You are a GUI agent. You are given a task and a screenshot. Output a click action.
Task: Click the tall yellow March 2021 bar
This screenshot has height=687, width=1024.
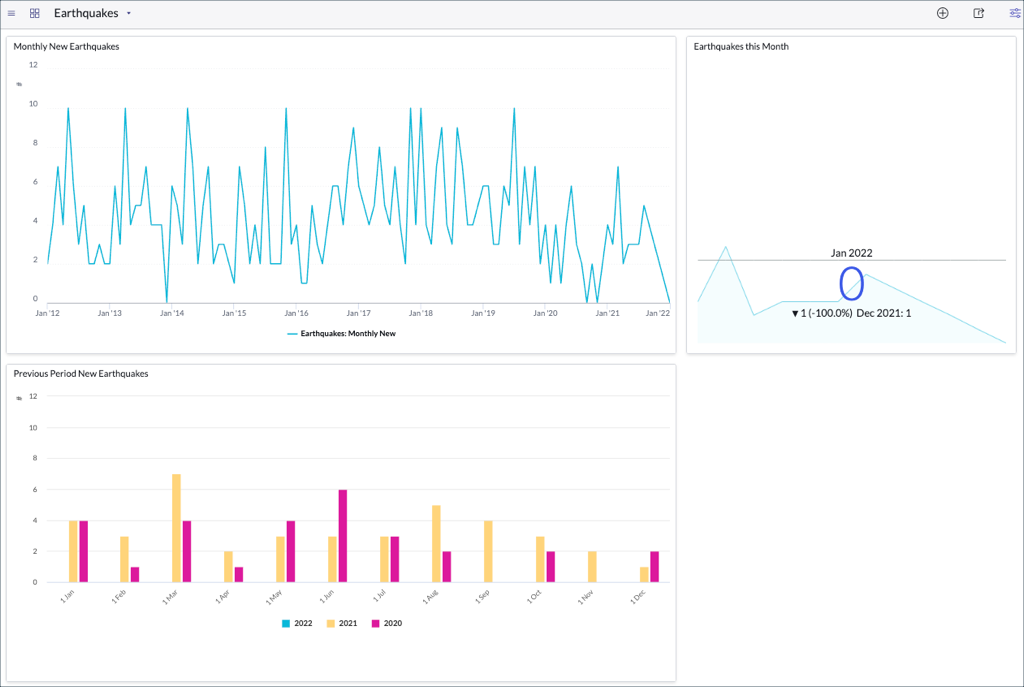pyautogui.click(x=175, y=528)
